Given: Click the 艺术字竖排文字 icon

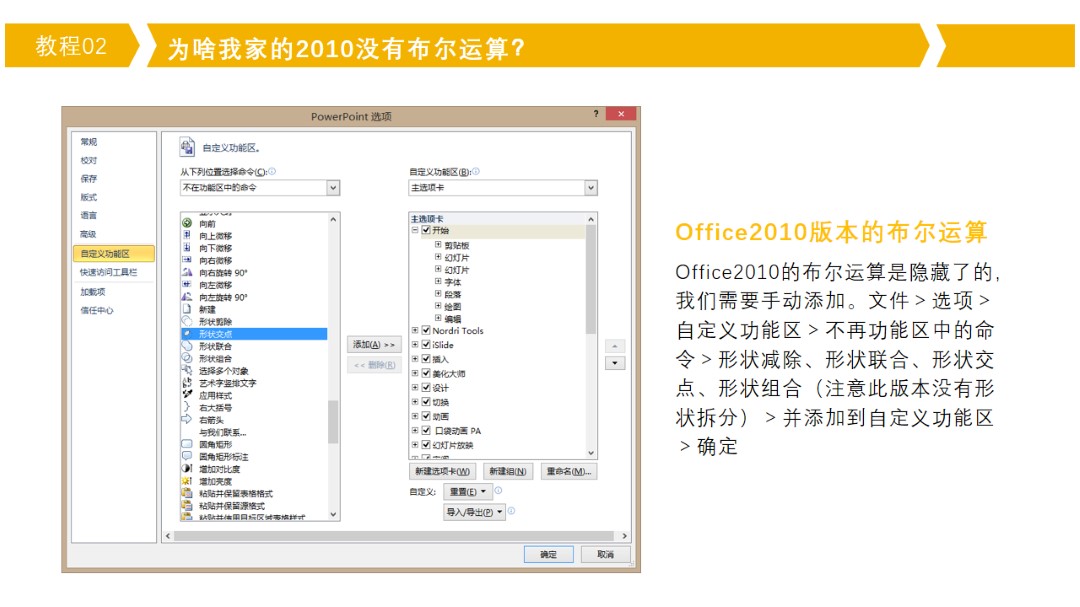Looking at the screenshot, I should pos(187,383).
